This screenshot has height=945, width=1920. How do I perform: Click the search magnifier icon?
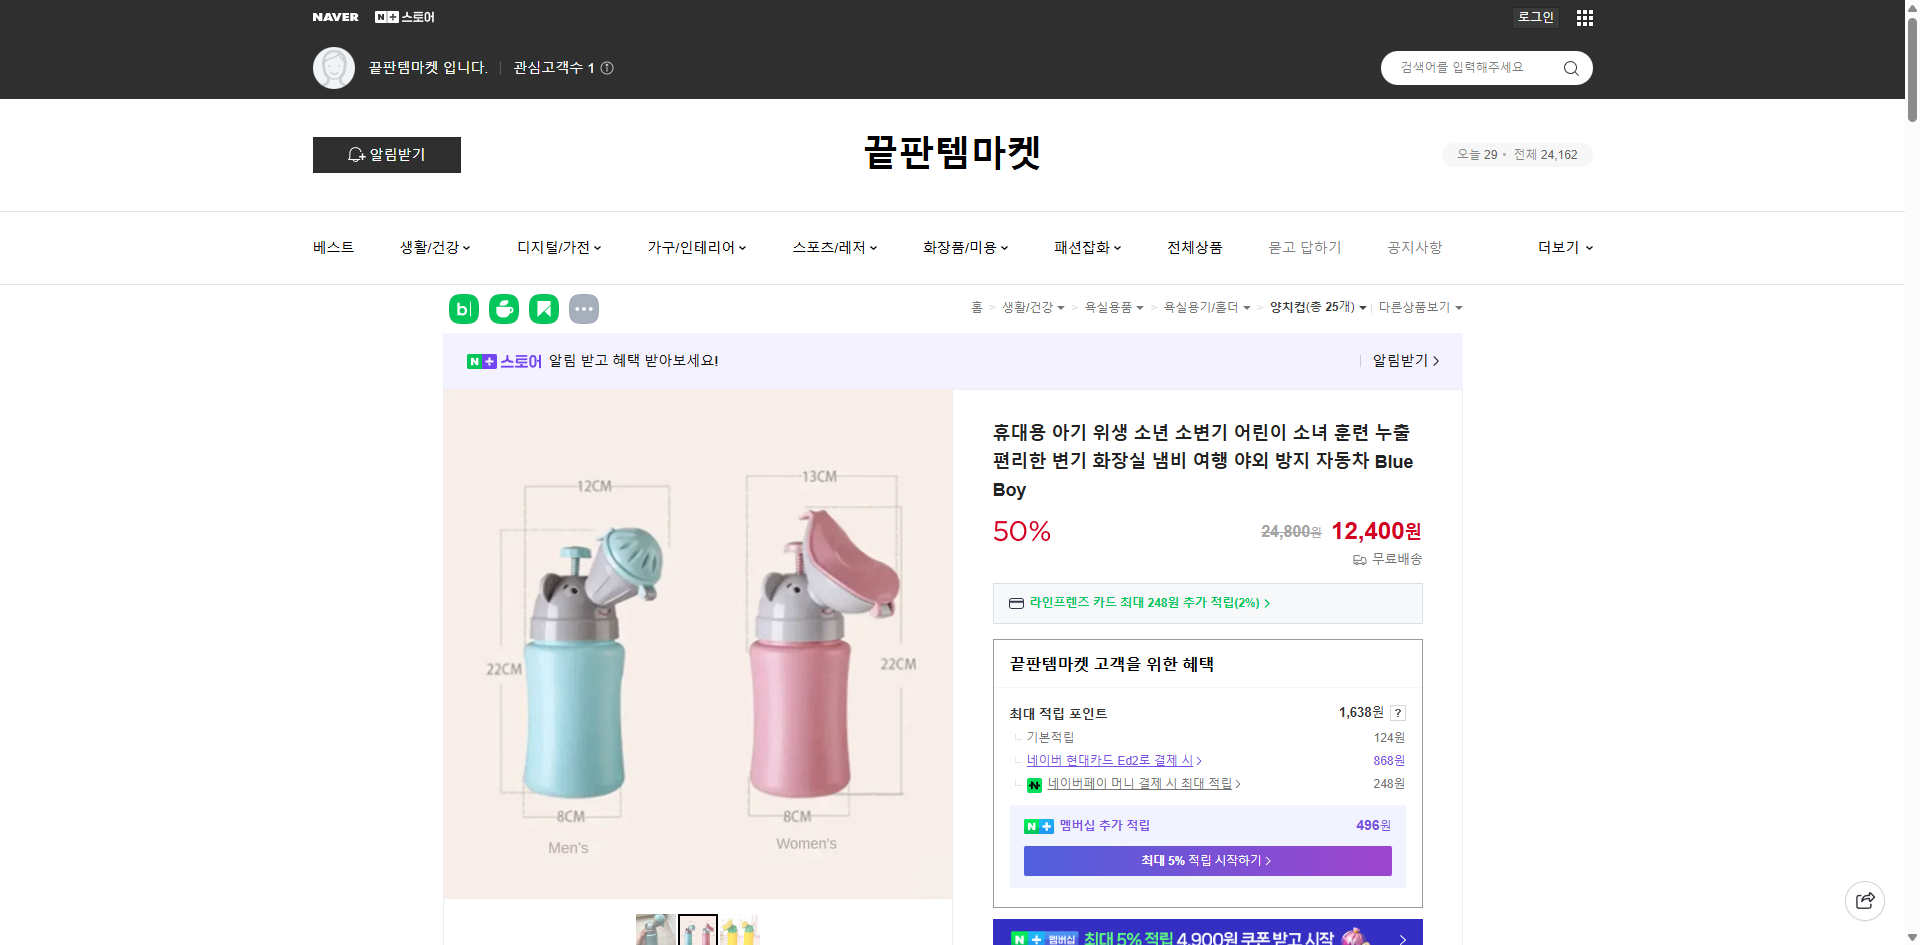[x=1570, y=68]
